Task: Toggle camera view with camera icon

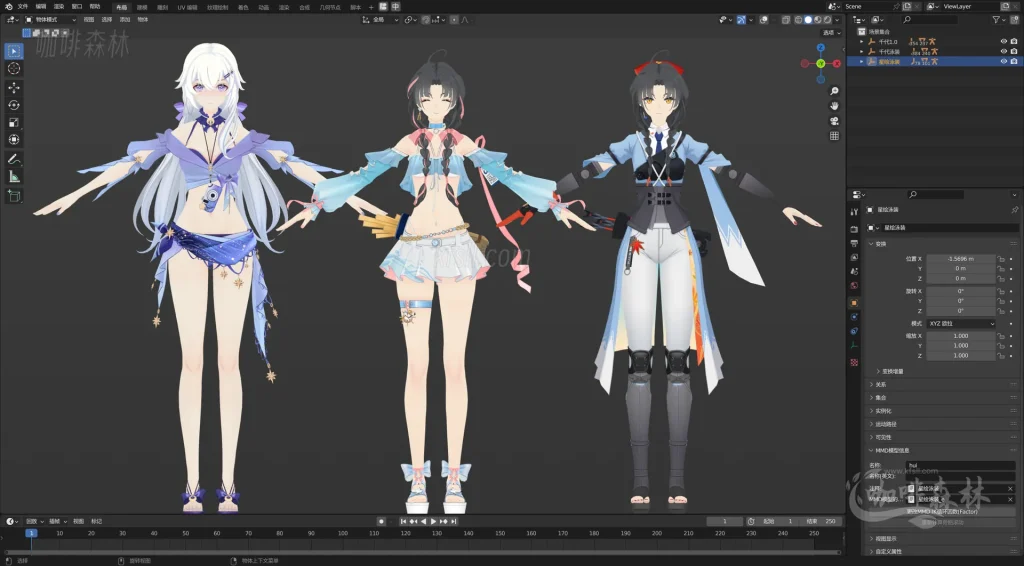Action: 834,121
